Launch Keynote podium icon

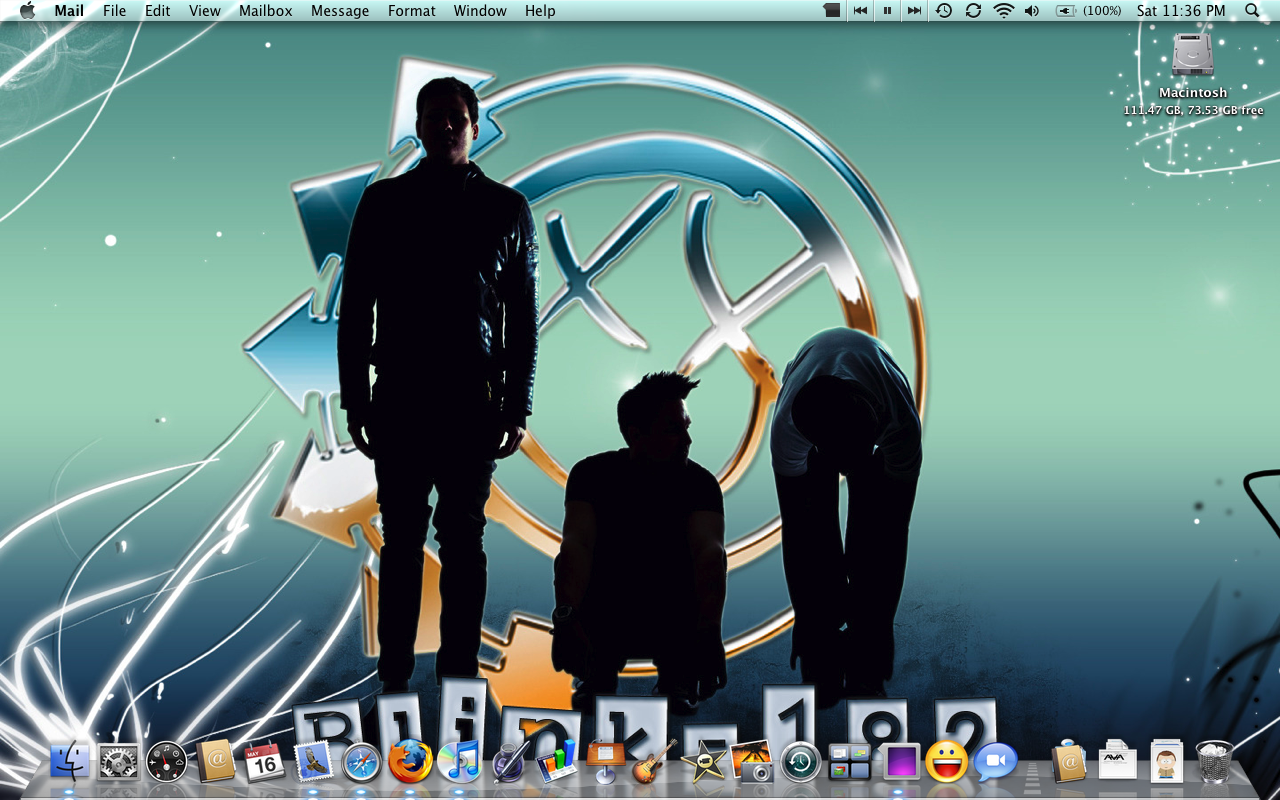pyautogui.click(x=606, y=762)
